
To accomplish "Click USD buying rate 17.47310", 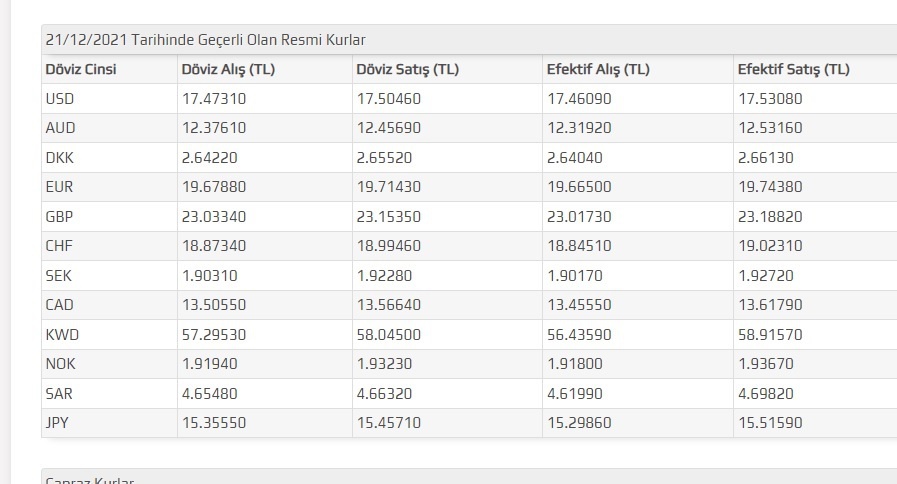I will tap(213, 99).
